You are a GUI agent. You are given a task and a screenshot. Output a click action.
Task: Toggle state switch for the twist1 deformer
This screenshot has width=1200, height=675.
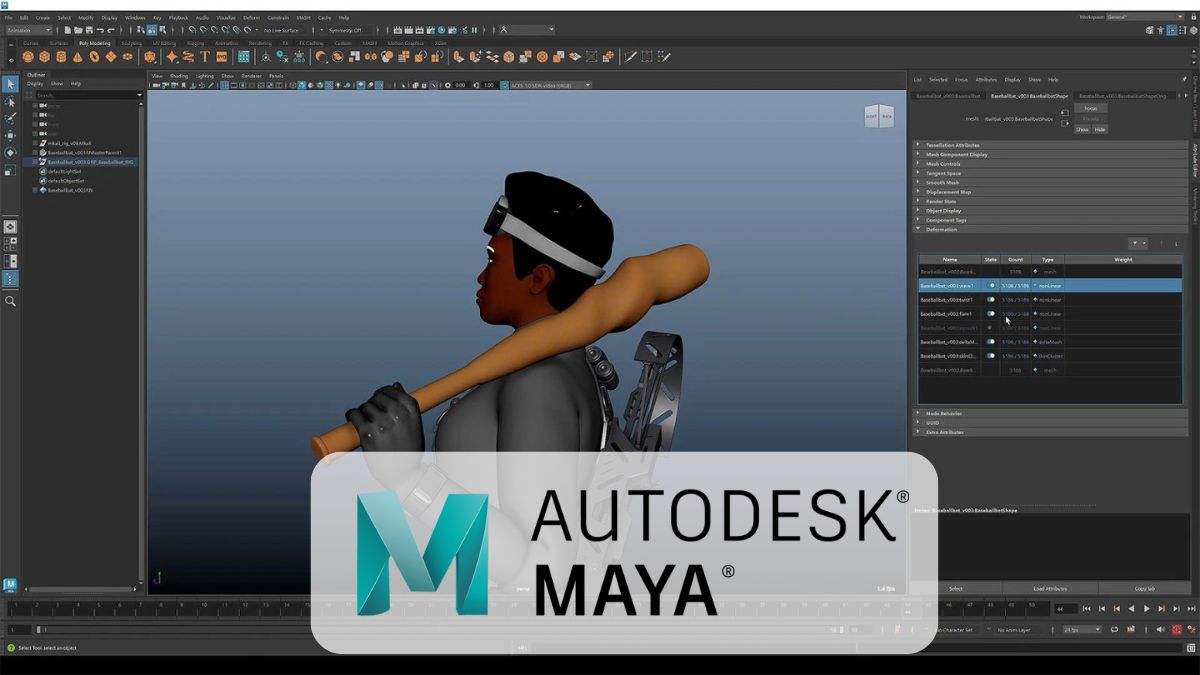(x=991, y=300)
